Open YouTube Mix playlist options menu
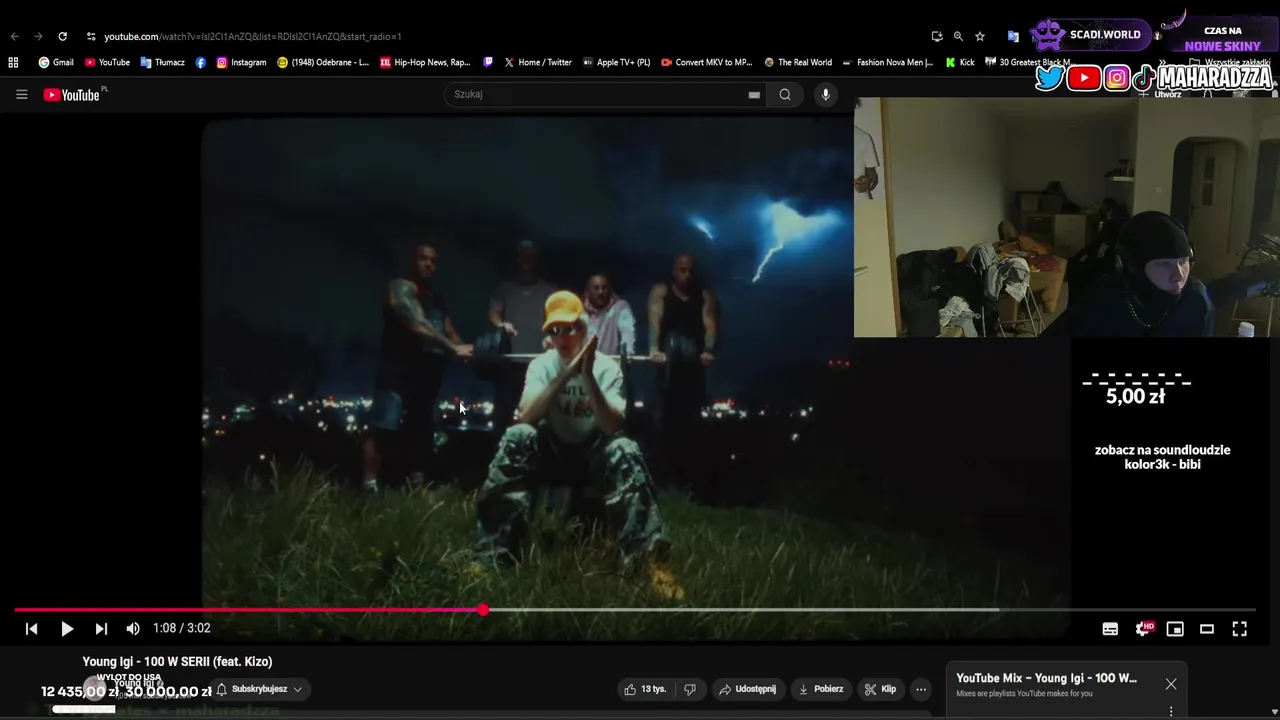This screenshot has width=1280, height=720. [1171, 711]
